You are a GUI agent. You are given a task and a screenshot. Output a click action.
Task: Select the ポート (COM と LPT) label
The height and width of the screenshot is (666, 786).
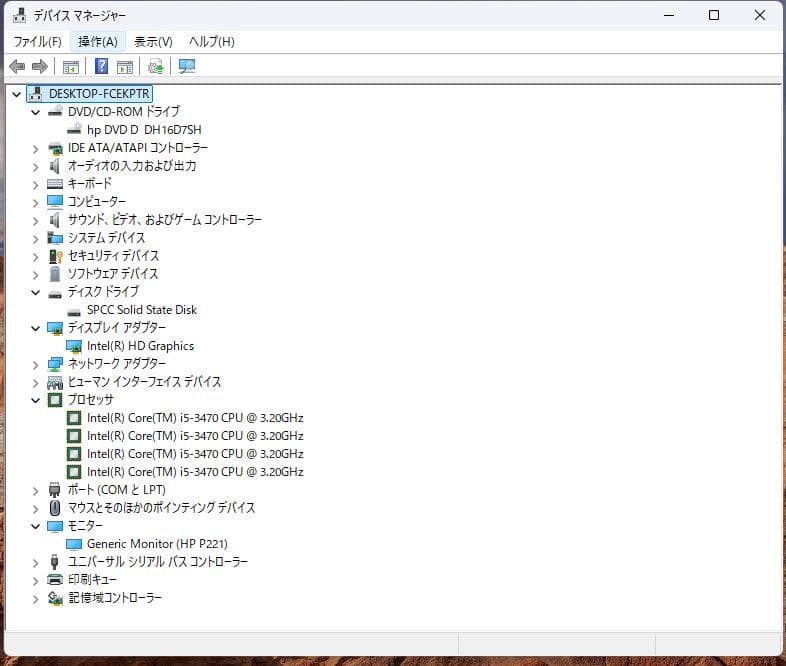pyautogui.click(x=116, y=490)
